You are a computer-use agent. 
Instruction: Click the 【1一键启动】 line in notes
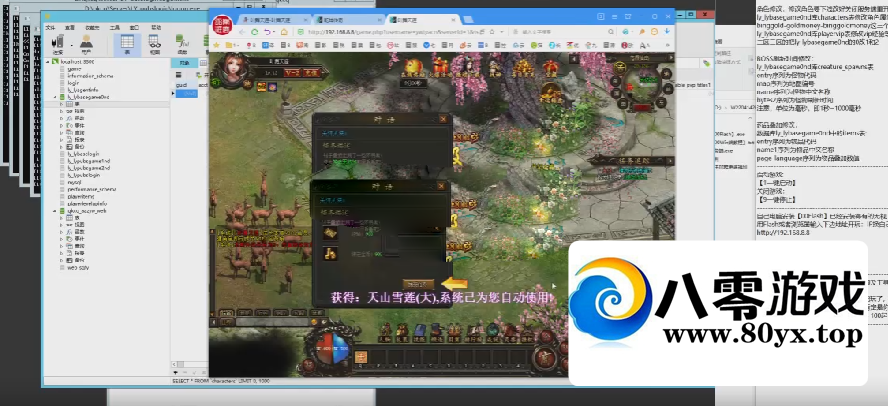[x=777, y=182]
